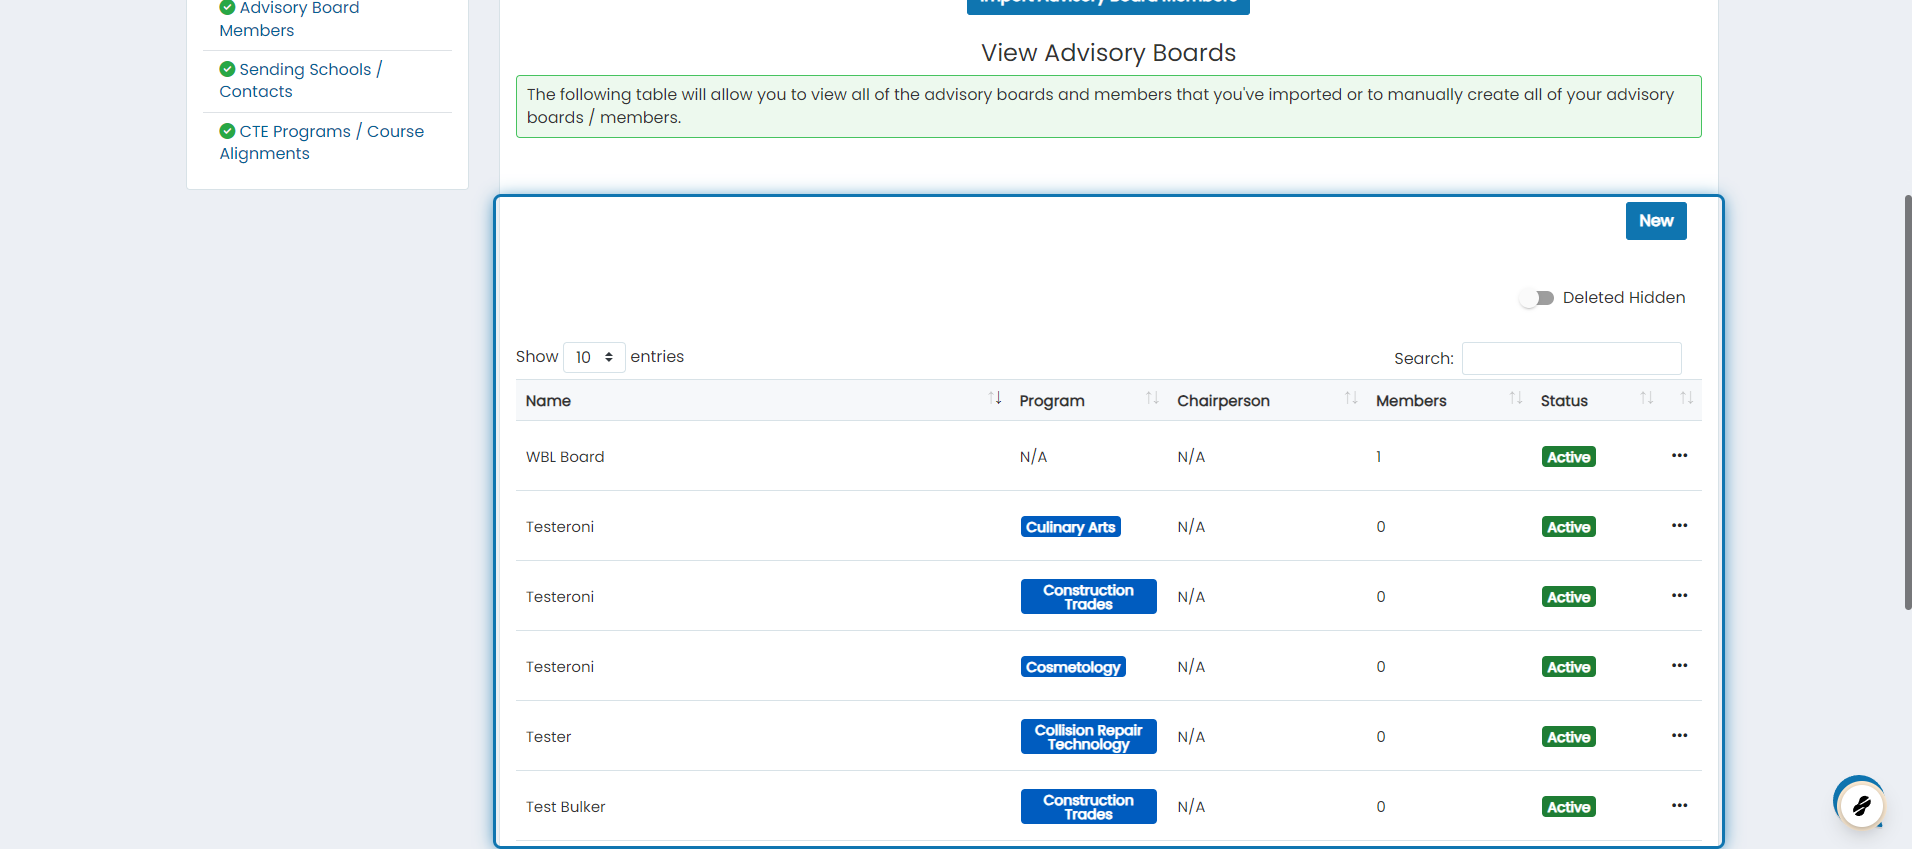Click the page vertical scrollbar
Viewport: 1912px width, 849px height.
tap(1907, 402)
